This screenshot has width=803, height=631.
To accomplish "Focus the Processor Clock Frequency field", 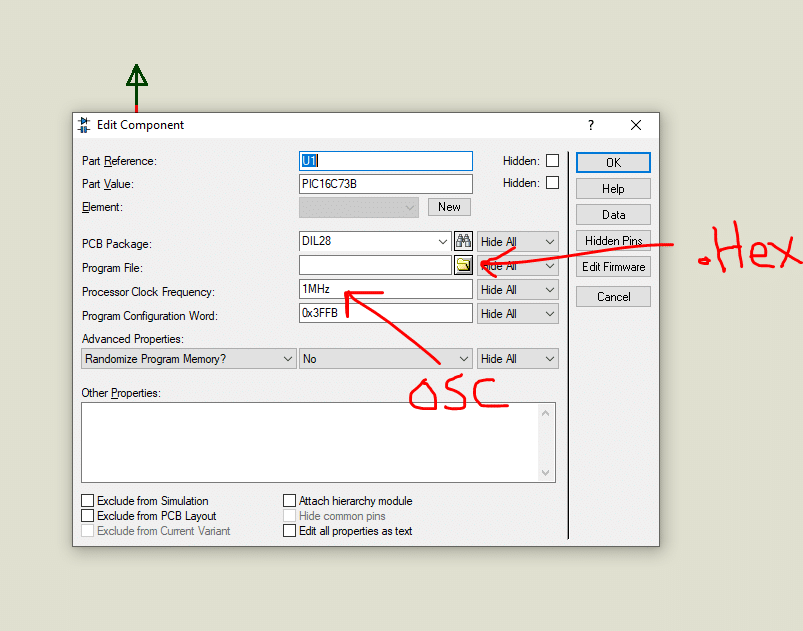I will [386, 289].
